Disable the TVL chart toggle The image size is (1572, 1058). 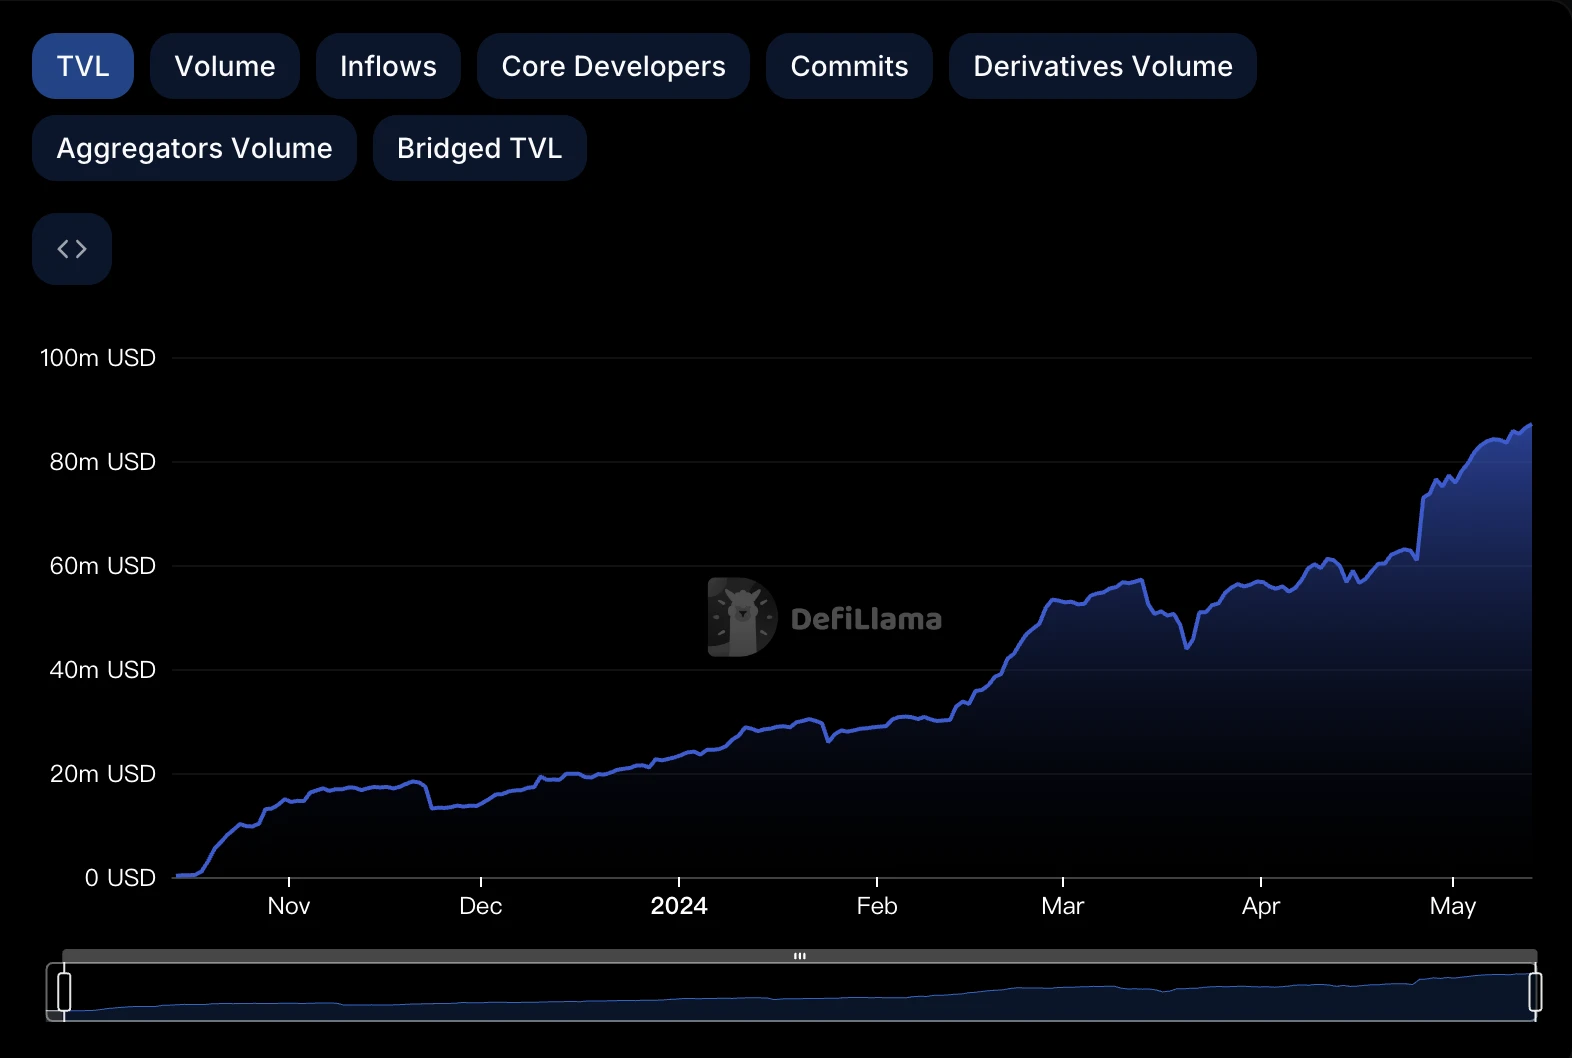coord(83,66)
